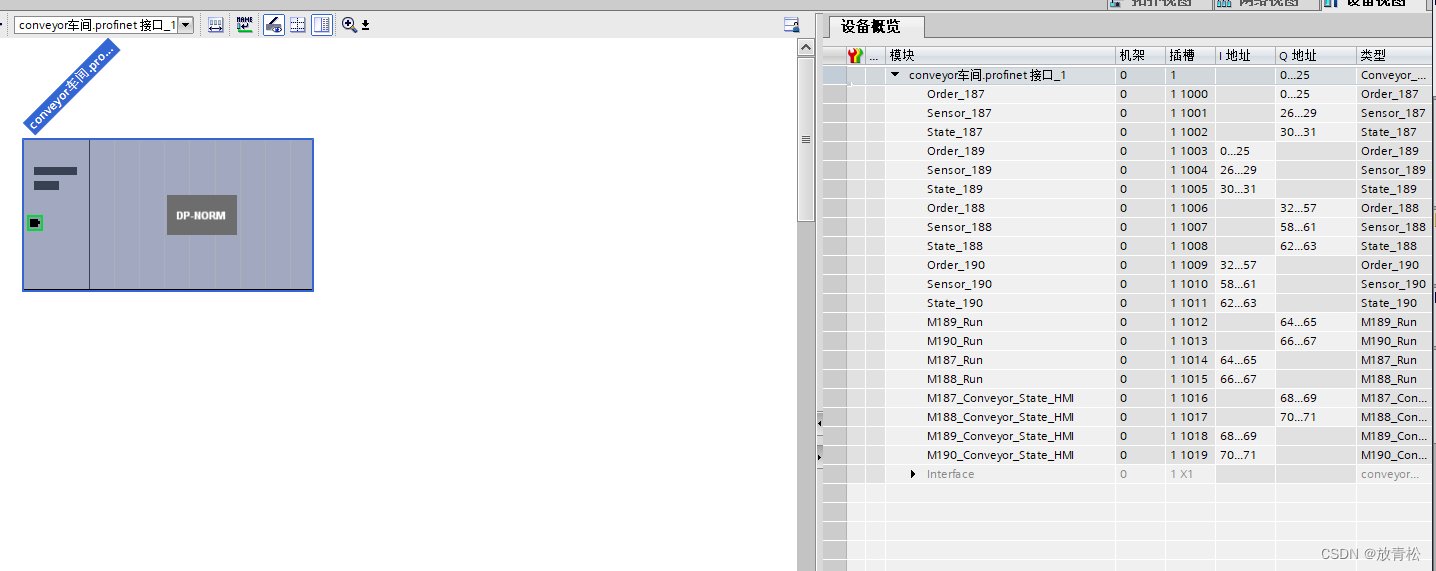Select the Order_190 module row
Screen dimensions: 1436x571
(x=1129, y=265)
